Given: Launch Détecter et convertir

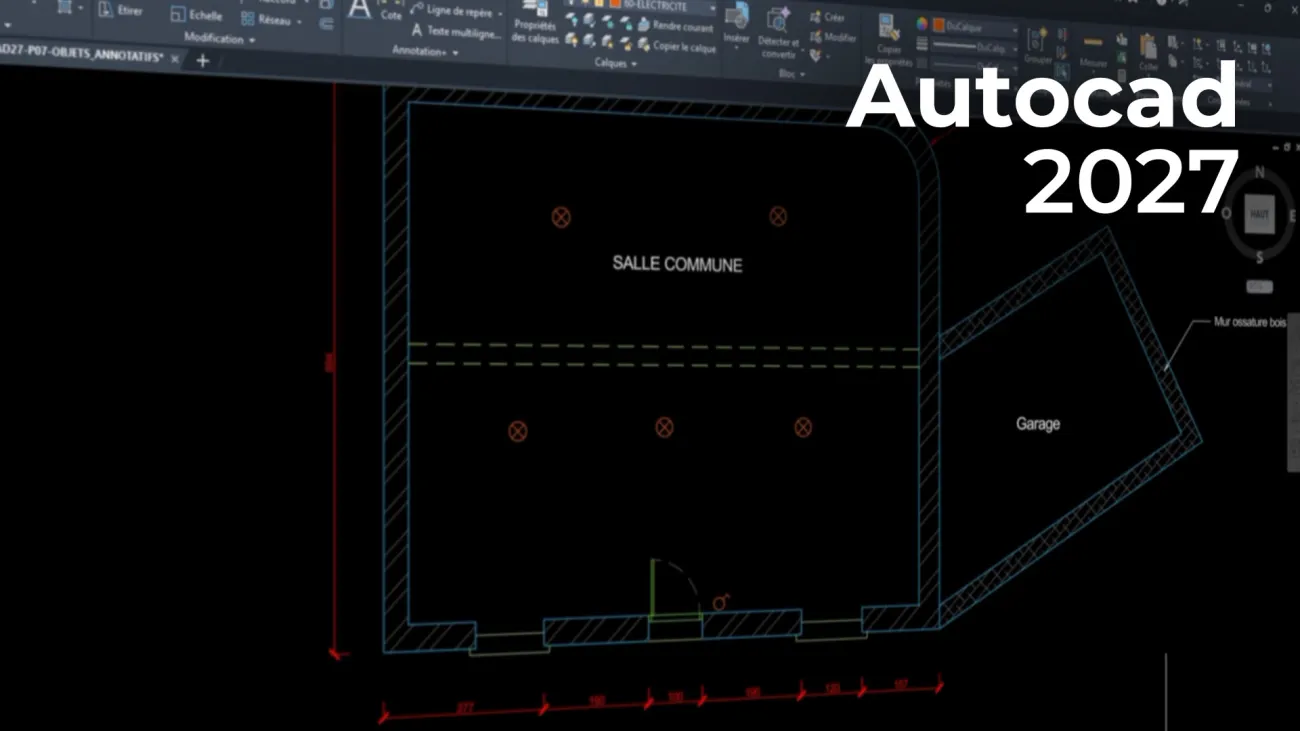Looking at the screenshot, I should (x=779, y=34).
